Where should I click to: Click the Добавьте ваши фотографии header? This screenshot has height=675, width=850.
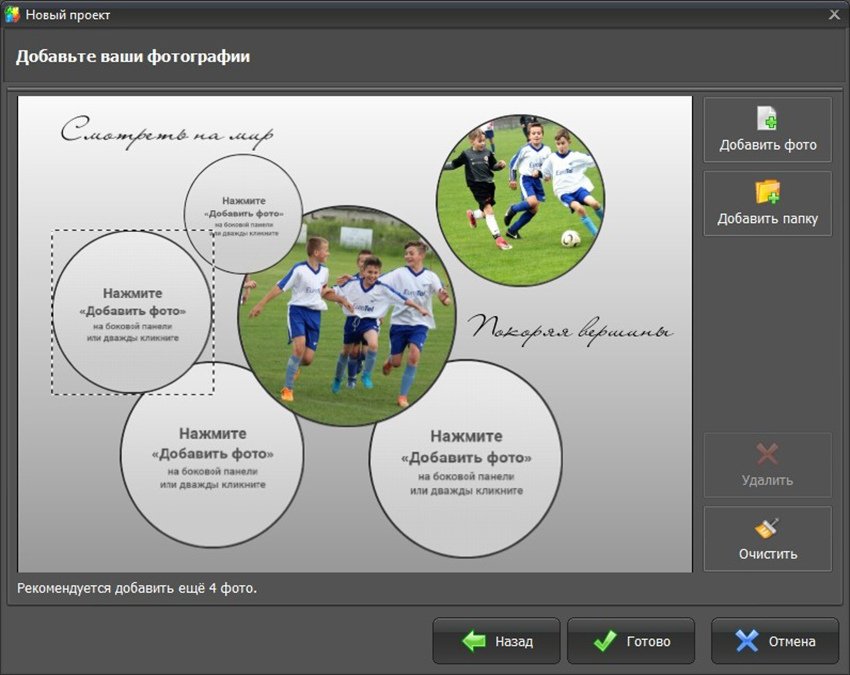tap(133, 57)
